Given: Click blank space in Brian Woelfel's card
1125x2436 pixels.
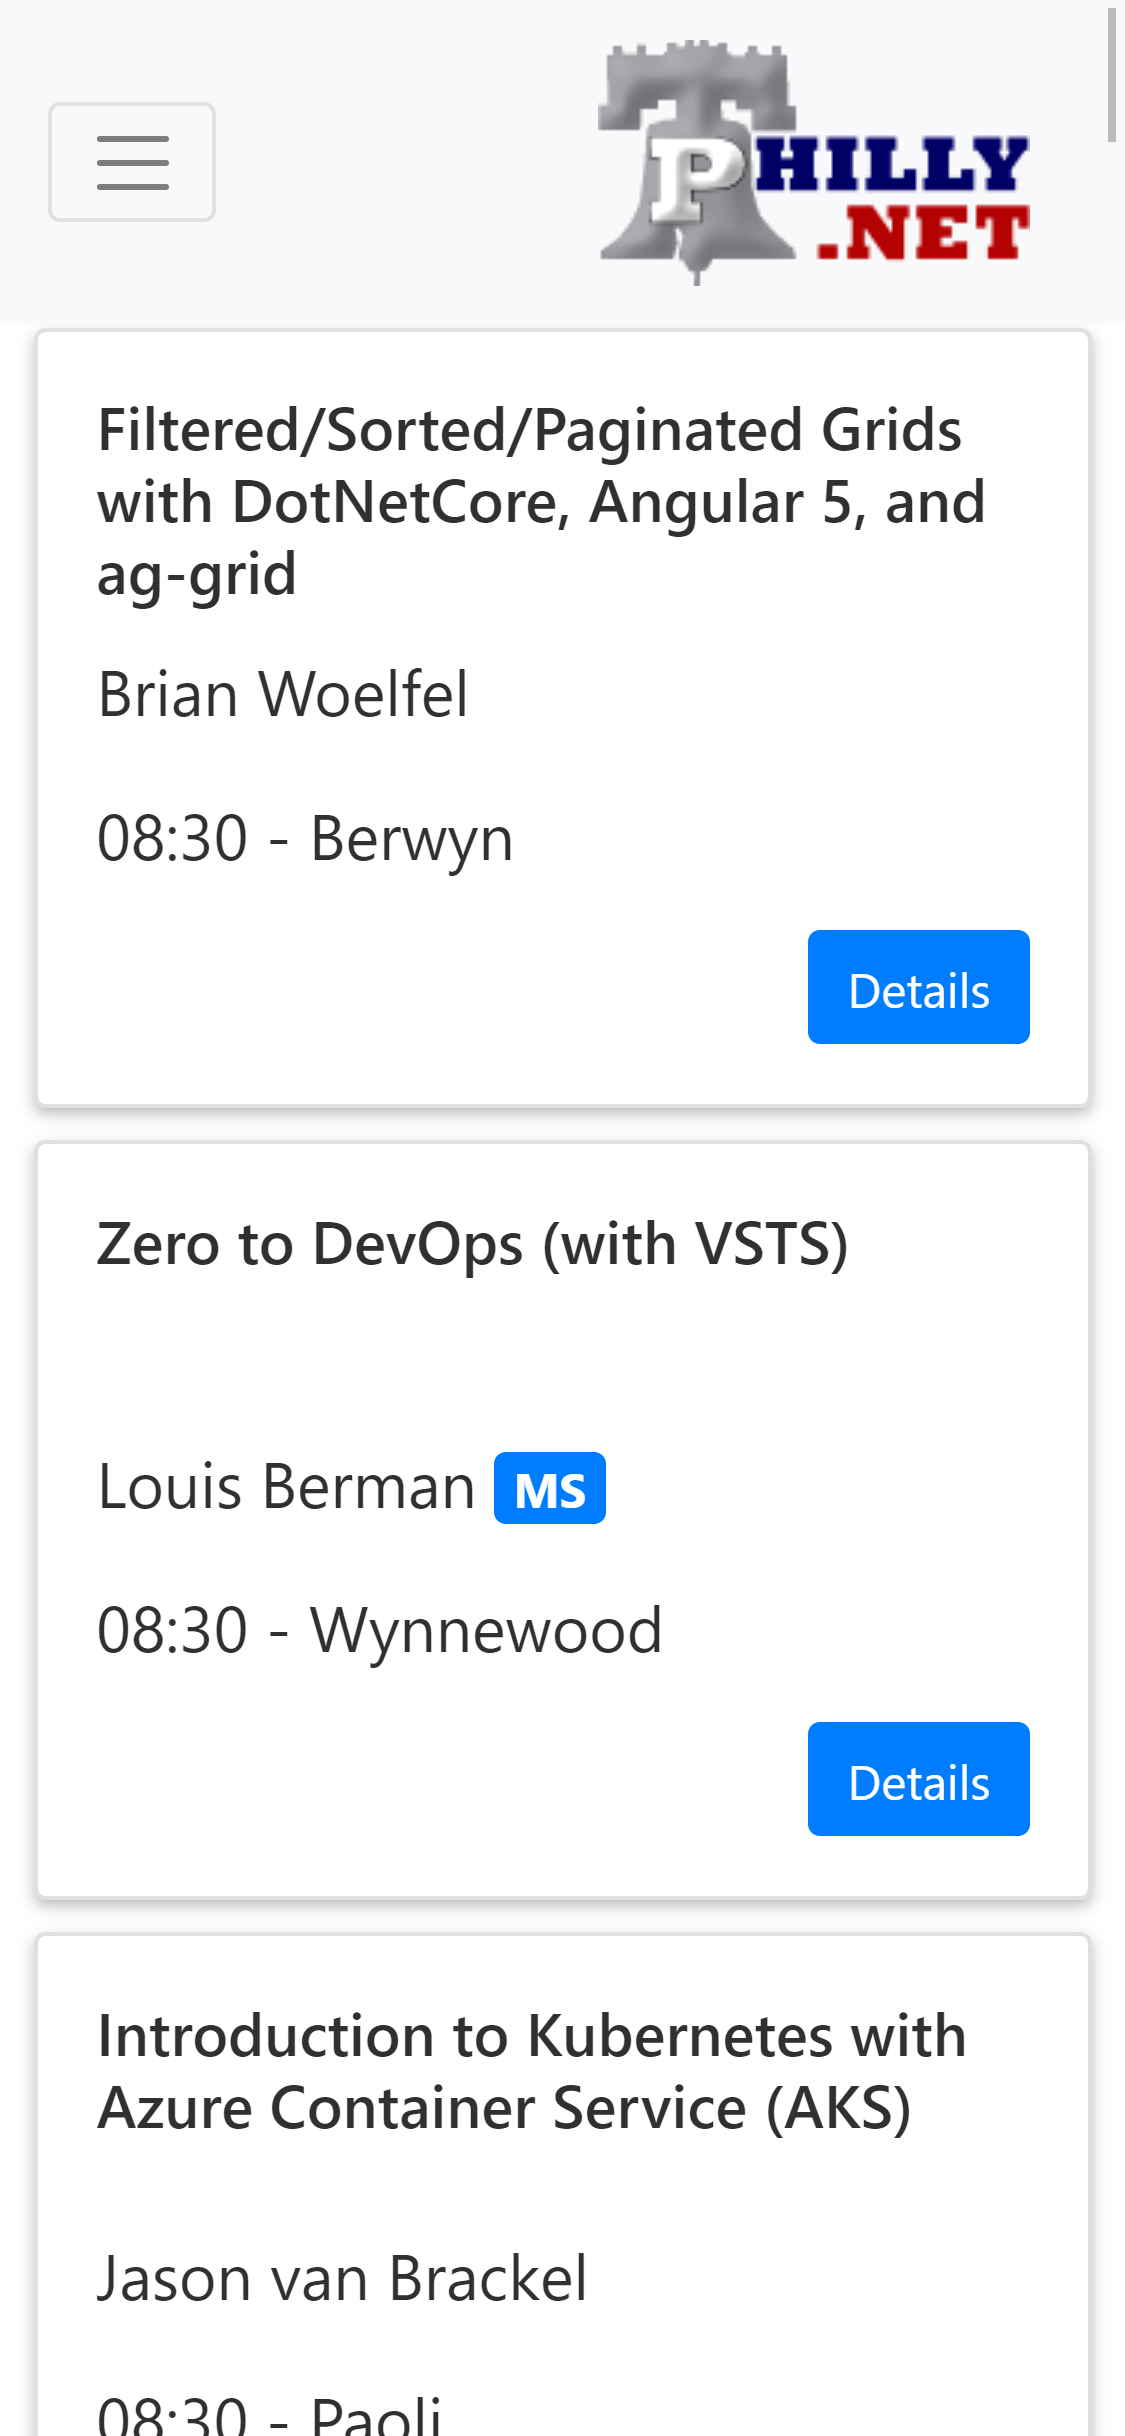Looking at the screenshot, I should point(420,987).
